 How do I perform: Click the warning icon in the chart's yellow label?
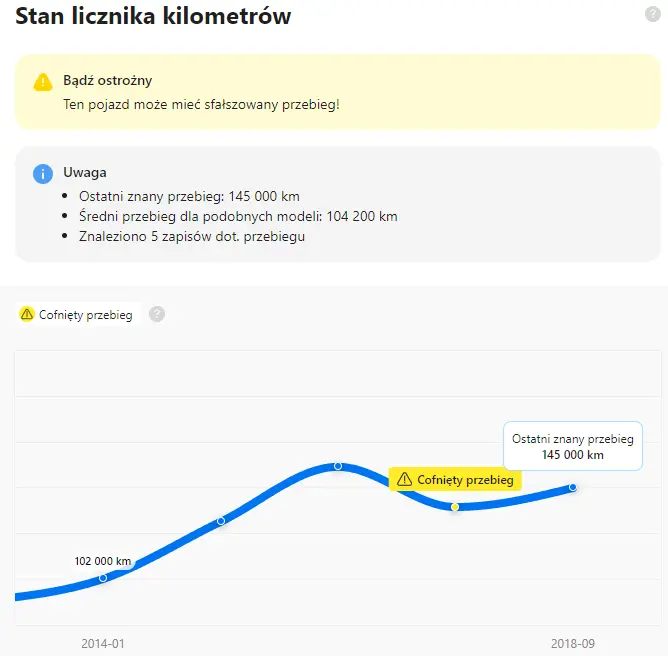[x=404, y=480]
